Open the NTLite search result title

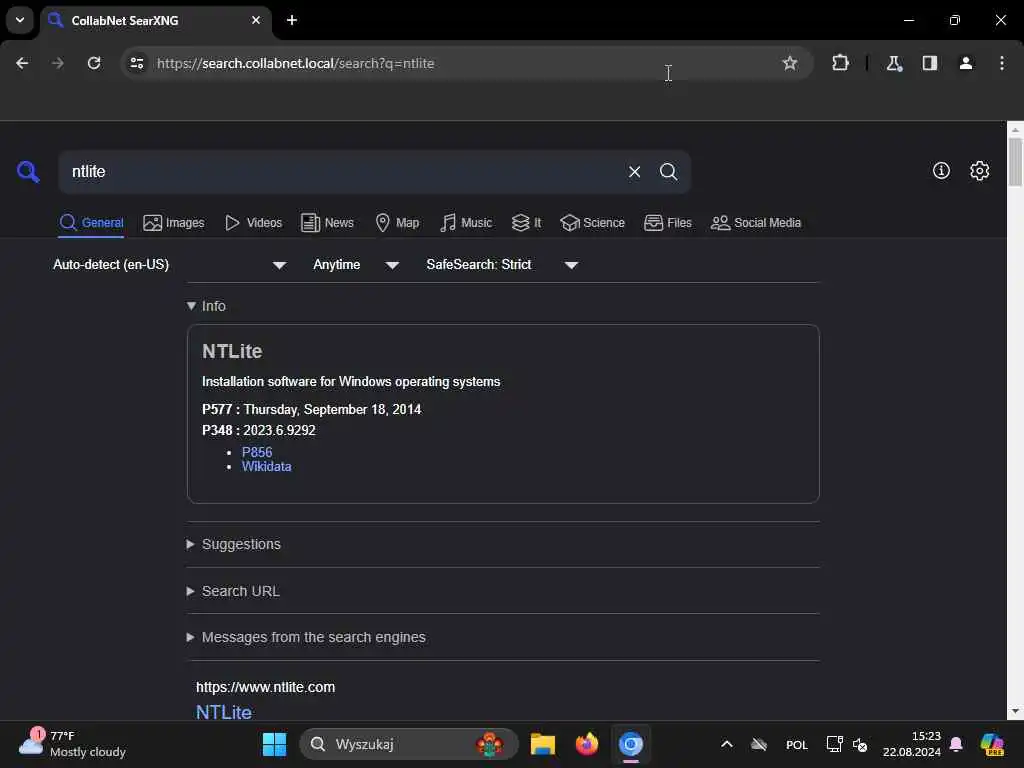click(x=224, y=712)
